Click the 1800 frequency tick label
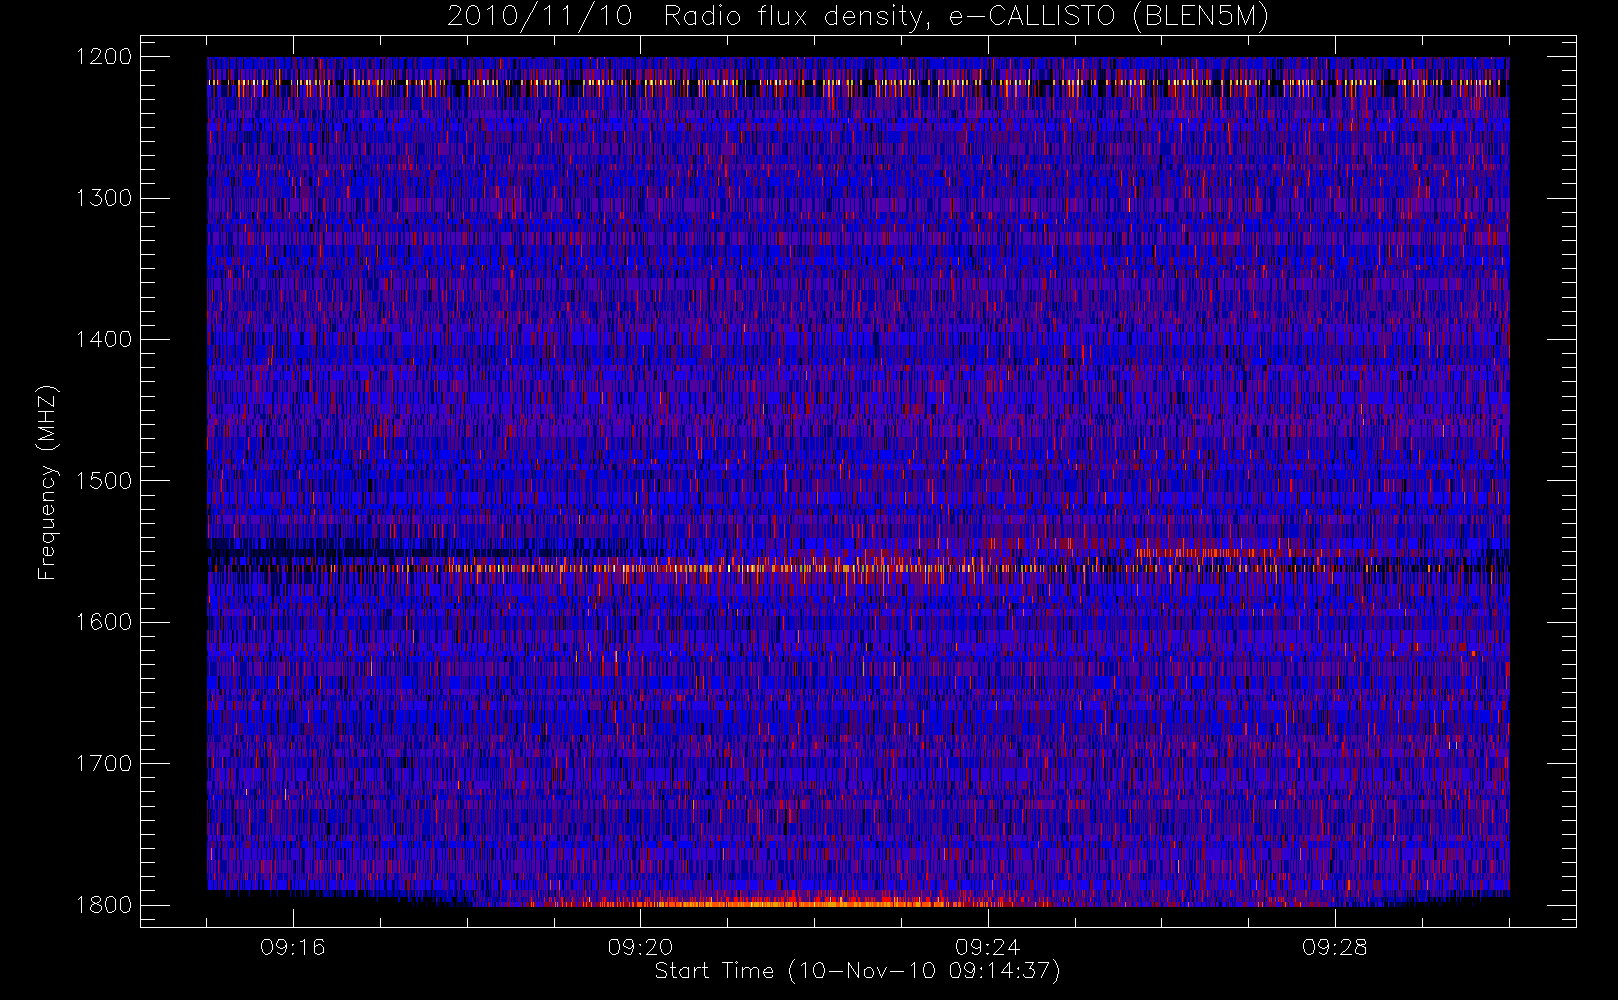 point(104,905)
